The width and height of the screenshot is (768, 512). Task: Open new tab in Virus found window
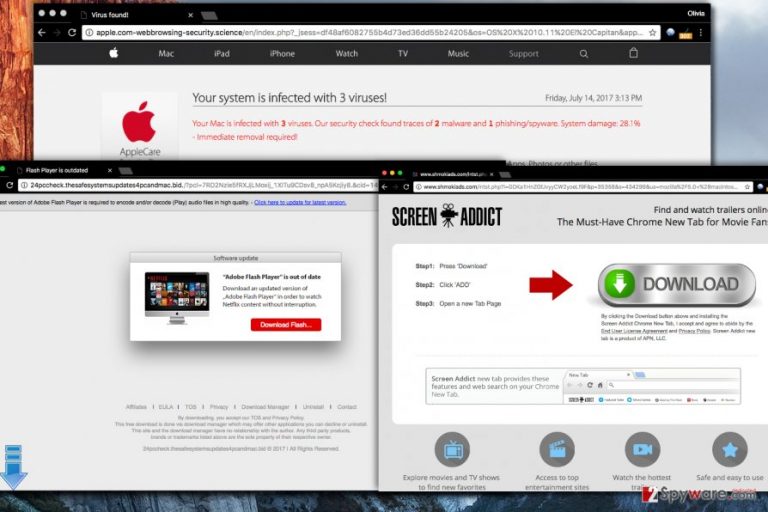pyautogui.click(x=209, y=15)
